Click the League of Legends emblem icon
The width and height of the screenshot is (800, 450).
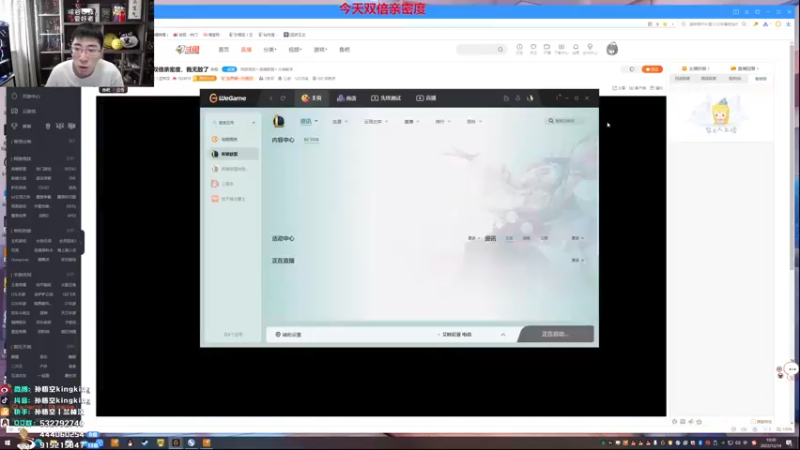click(279, 121)
